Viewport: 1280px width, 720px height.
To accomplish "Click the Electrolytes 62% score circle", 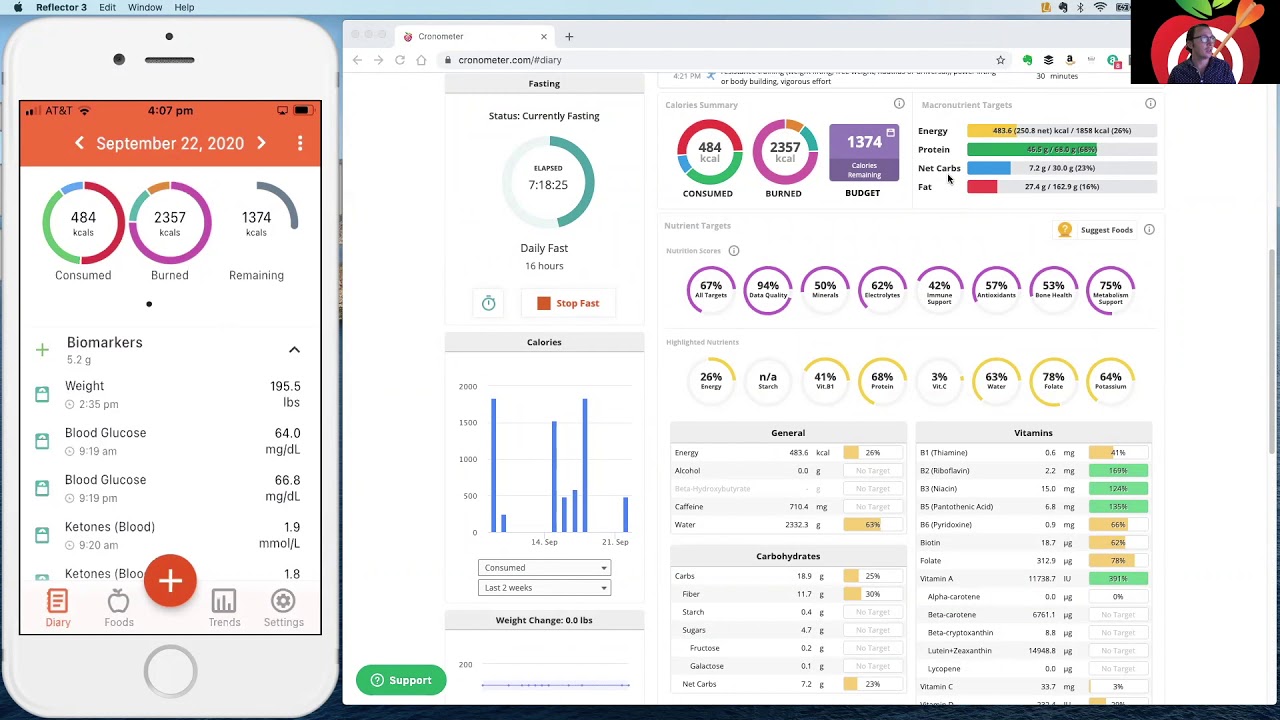I will [x=882, y=289].
